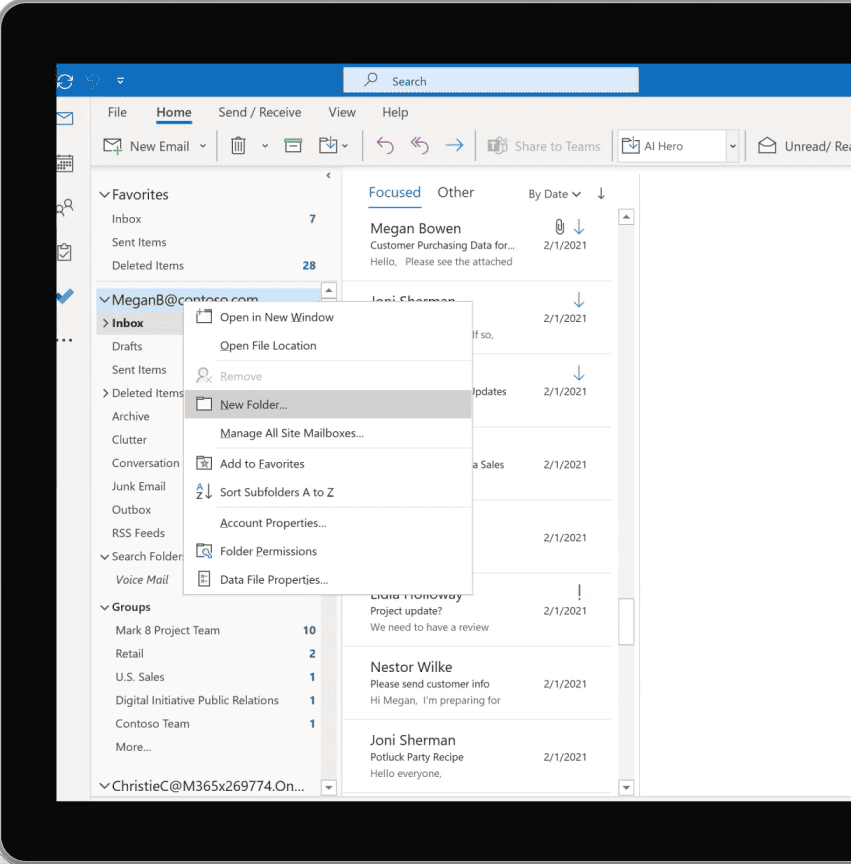This screenshot has width=851, height=864.
Task: Click message list scrollbar down arrow
Action: coord(626,787)
